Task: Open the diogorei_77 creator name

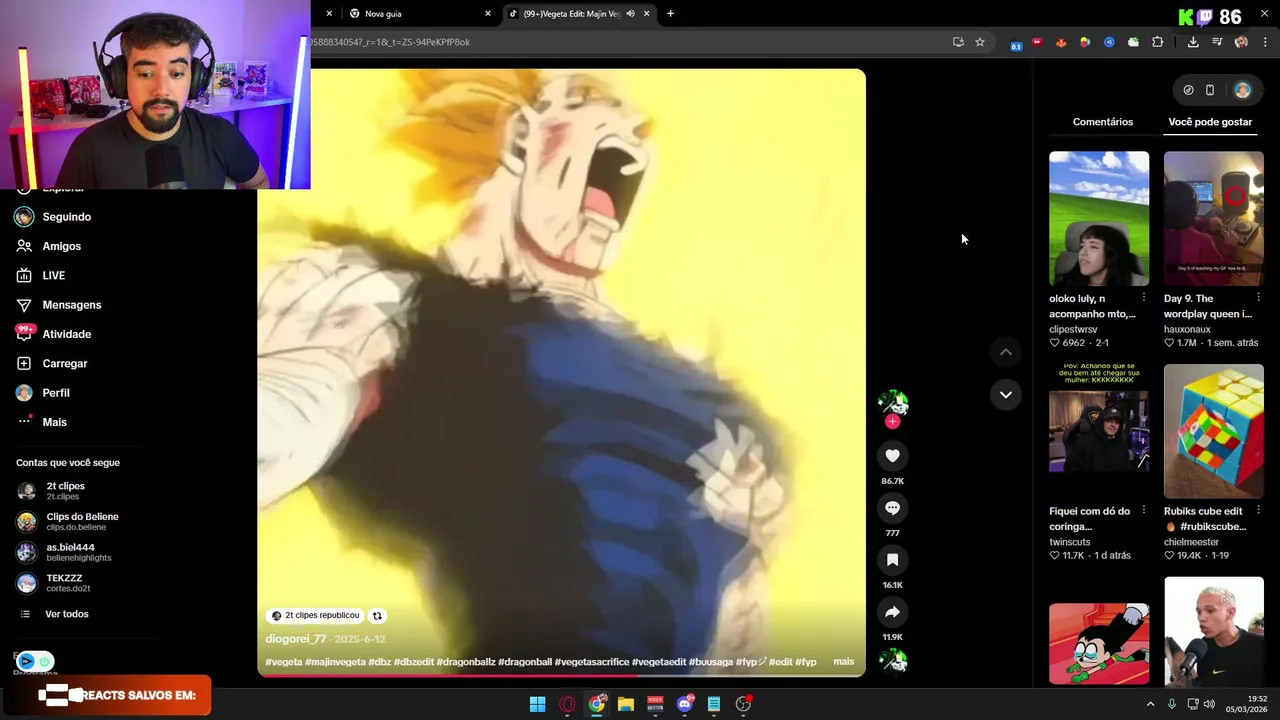Action: (x=296, y=639)
